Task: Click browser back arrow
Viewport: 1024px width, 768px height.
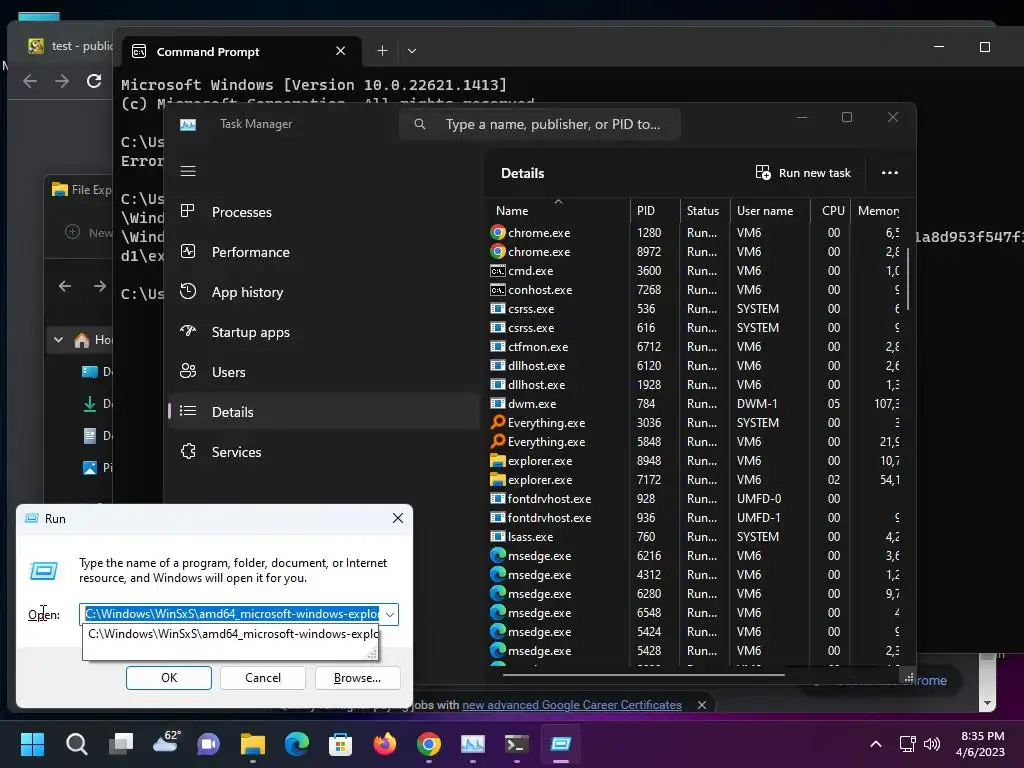Action: [x=30, y=81]
